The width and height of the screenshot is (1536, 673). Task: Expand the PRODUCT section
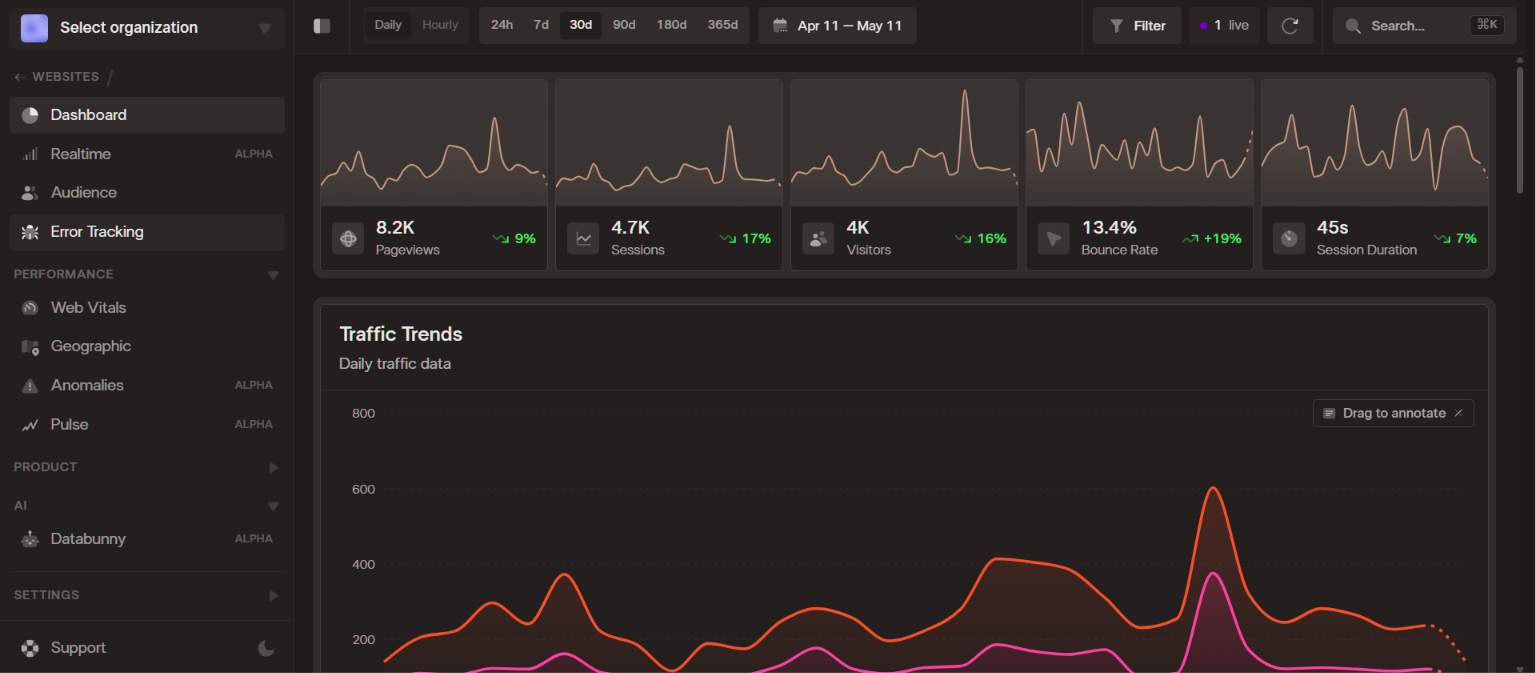tap(147, 467)
